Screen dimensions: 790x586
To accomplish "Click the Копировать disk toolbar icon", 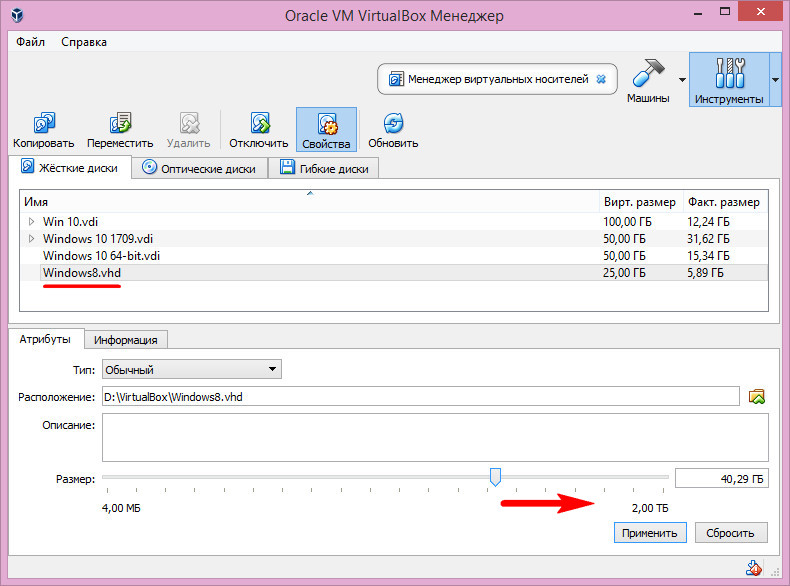I will tap(44, 122).
